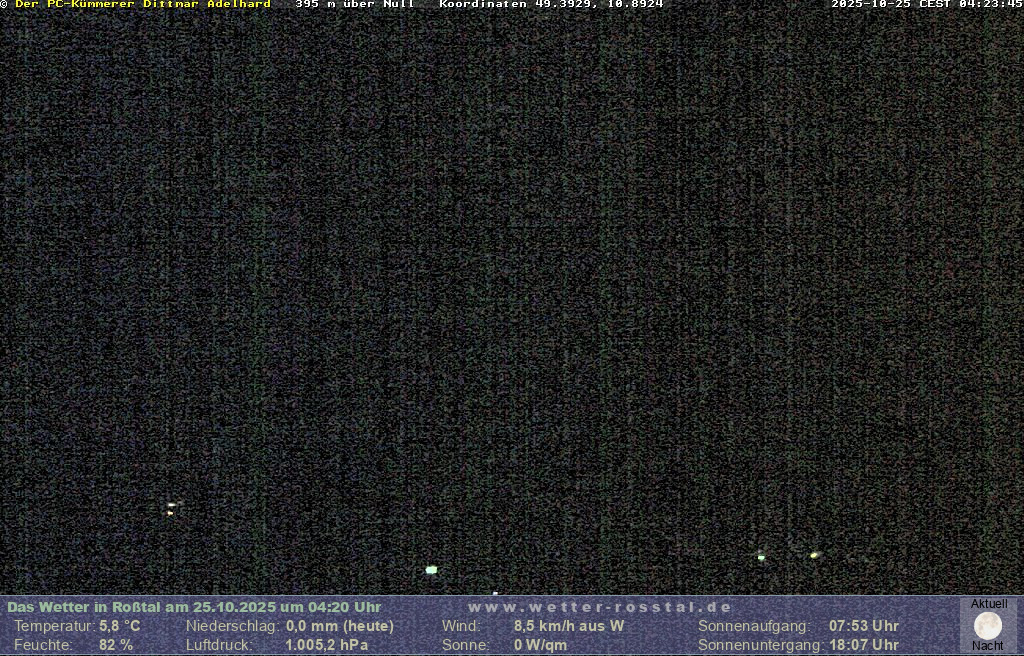
Task: Click the www.wetter-rosstal.de website link
Action: tap(600, 607)
